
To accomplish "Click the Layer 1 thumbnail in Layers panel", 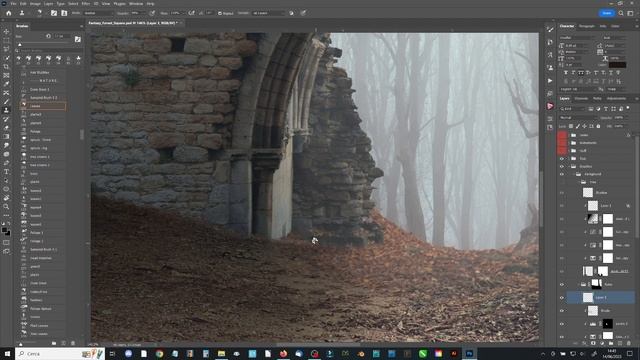I will (x=588, y=298).
